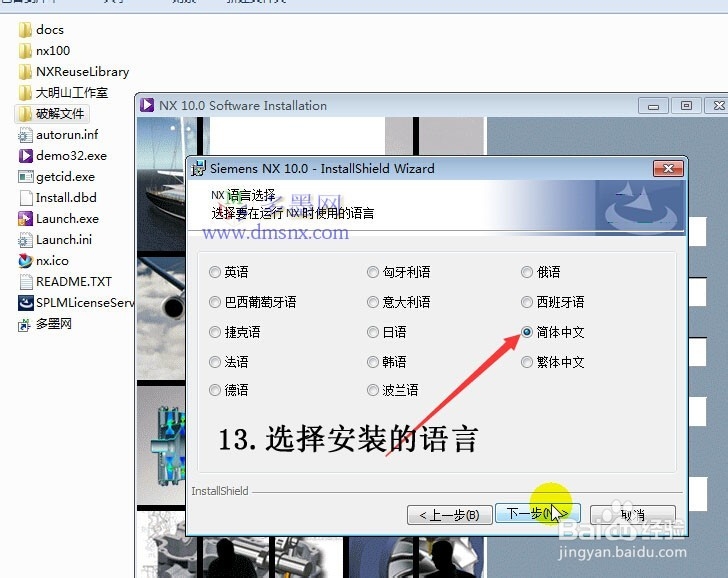The image size is (728, 578).
Task: Close the InstallShield Wizard dialog
Action: tap(668, 169)
